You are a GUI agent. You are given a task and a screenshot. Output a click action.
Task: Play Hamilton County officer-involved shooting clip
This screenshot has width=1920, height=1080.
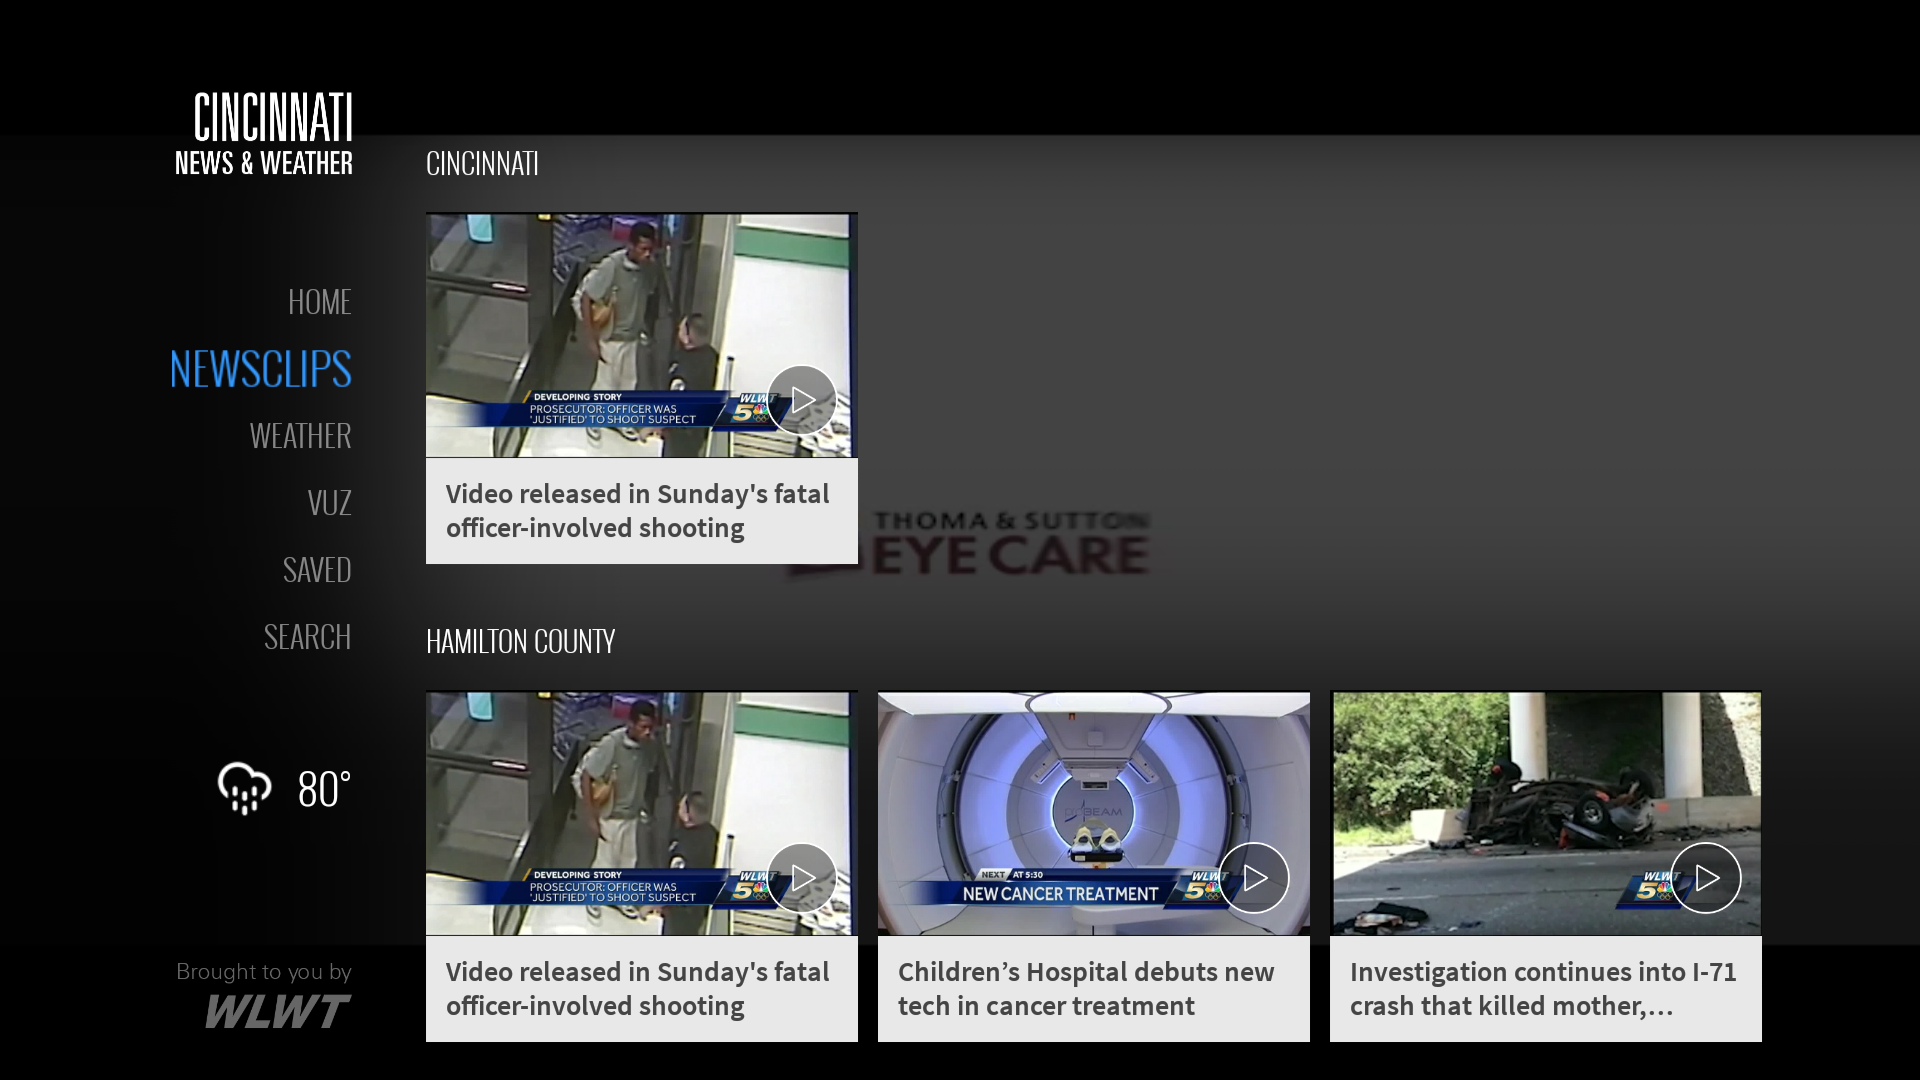[801, 878]
